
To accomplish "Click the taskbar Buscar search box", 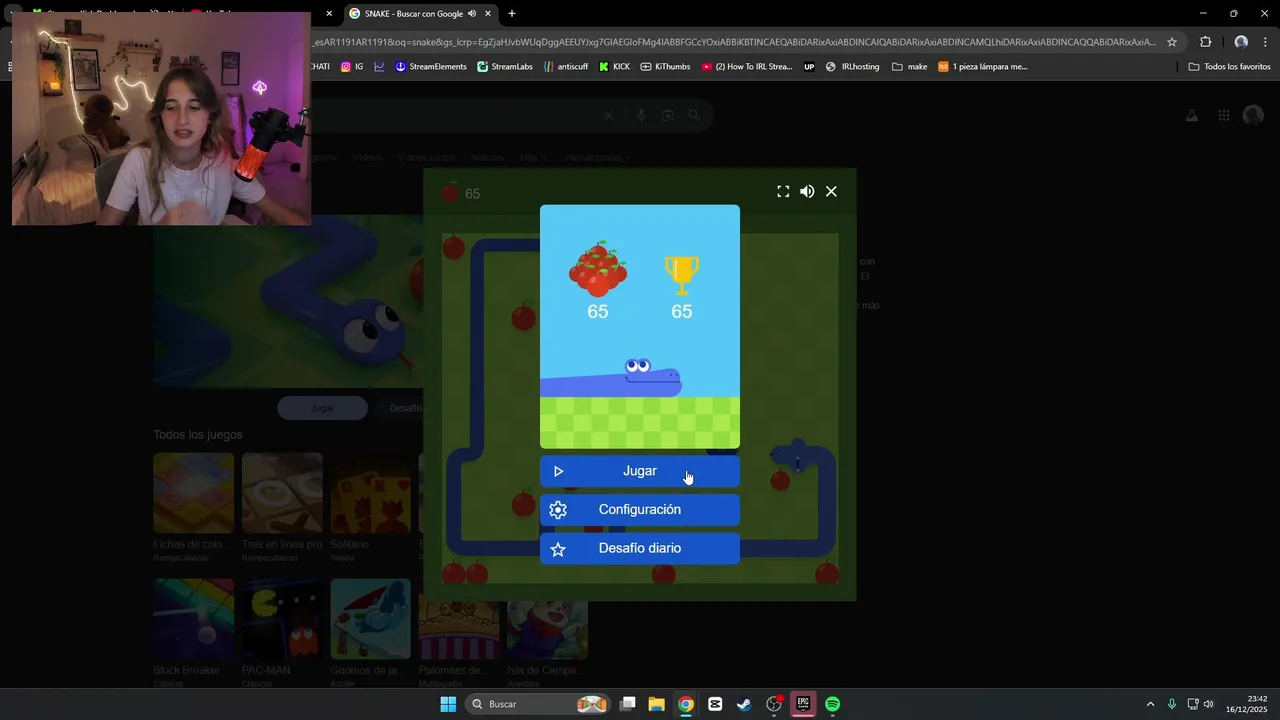I will (540, 704).
